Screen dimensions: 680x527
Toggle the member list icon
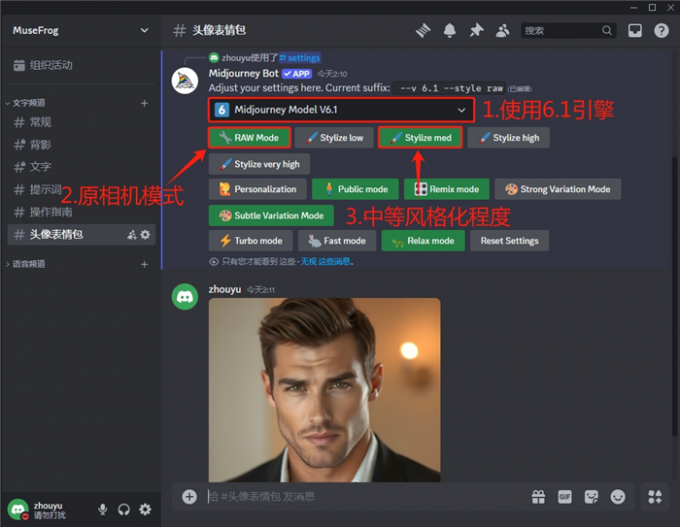point(502,30)
